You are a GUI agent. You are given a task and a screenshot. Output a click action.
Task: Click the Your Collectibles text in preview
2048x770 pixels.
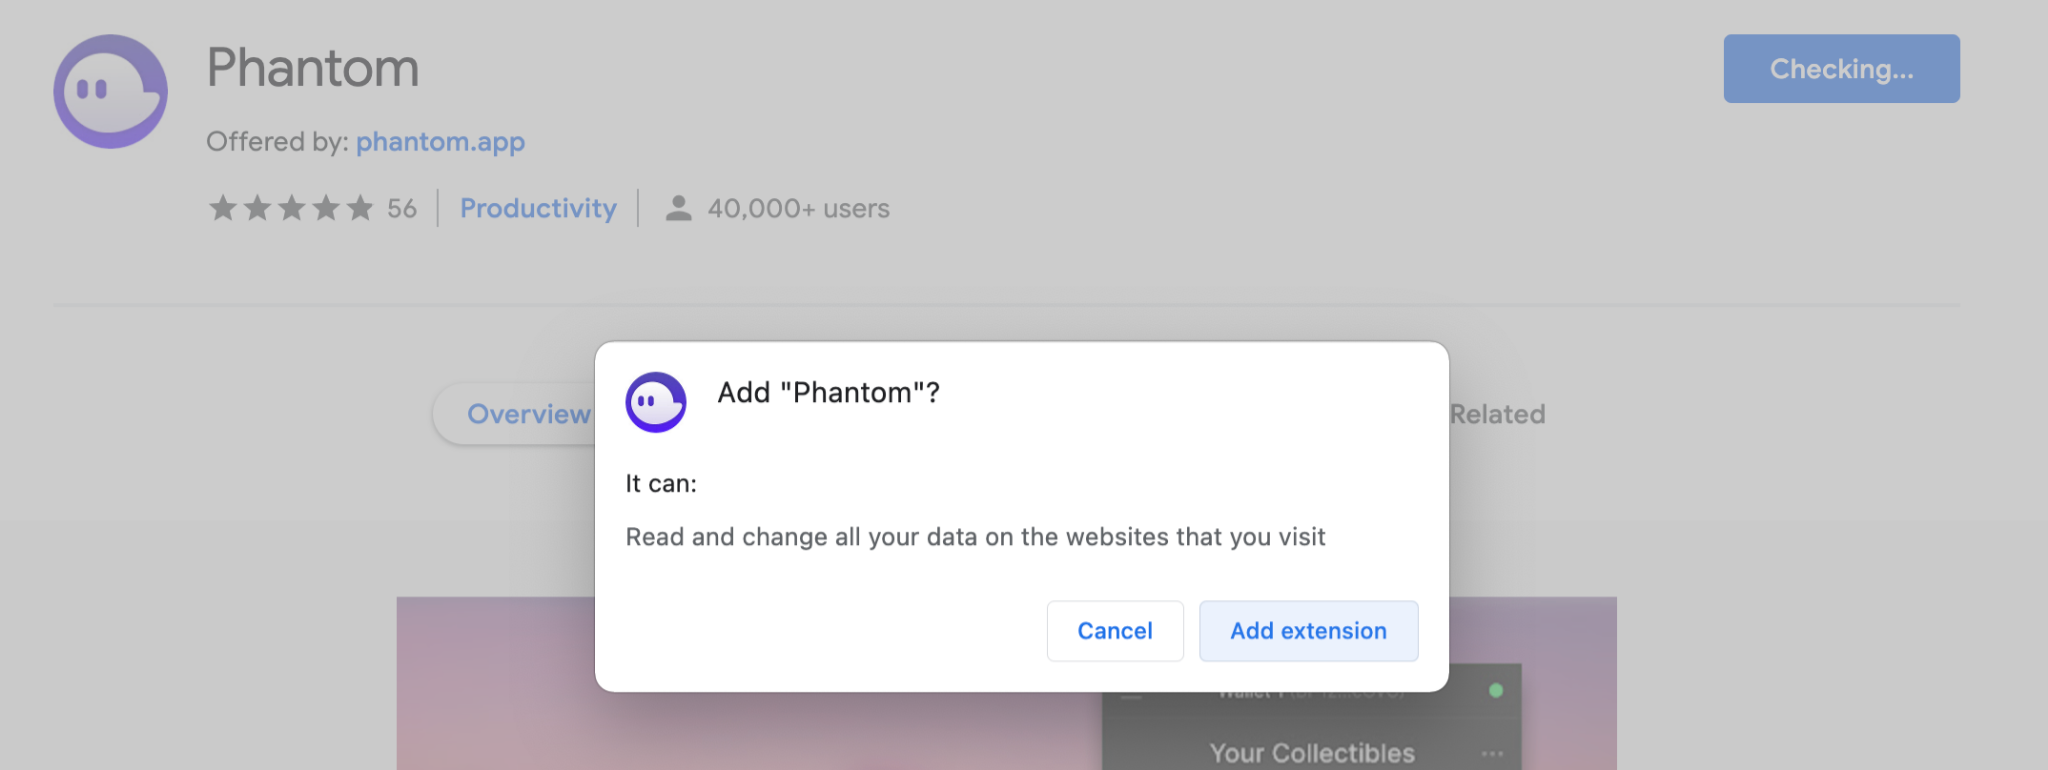click(x=1312, y=753)
